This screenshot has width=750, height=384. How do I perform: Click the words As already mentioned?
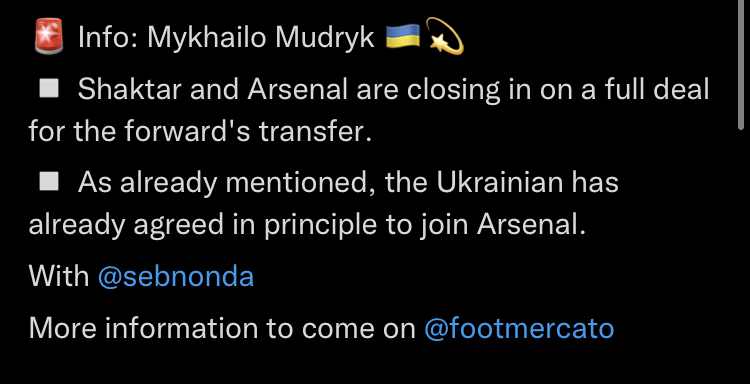point(227,183)
